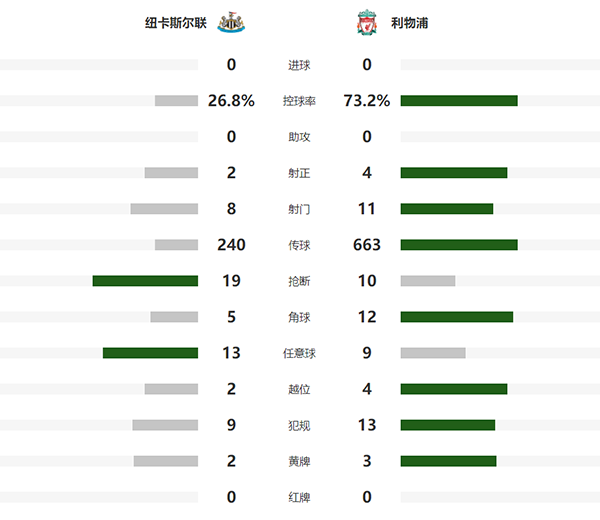The image size is (600, 520).
Task: Click the Newcastle United club crest
Action: click(231, 22)
